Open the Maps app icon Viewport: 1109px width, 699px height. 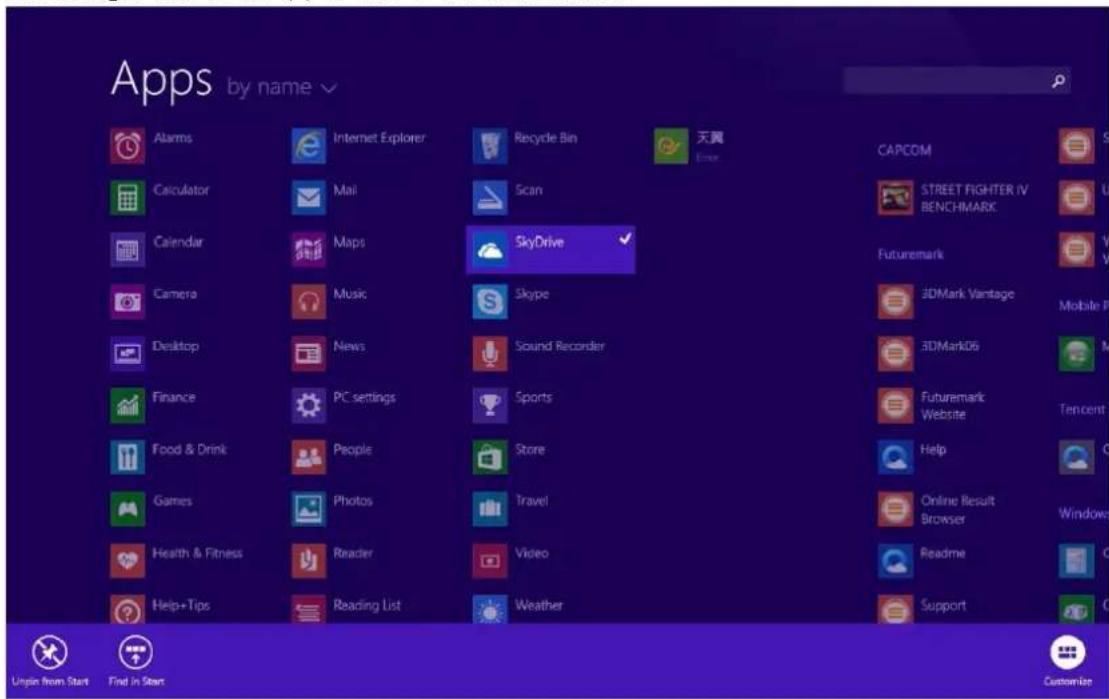308,250
